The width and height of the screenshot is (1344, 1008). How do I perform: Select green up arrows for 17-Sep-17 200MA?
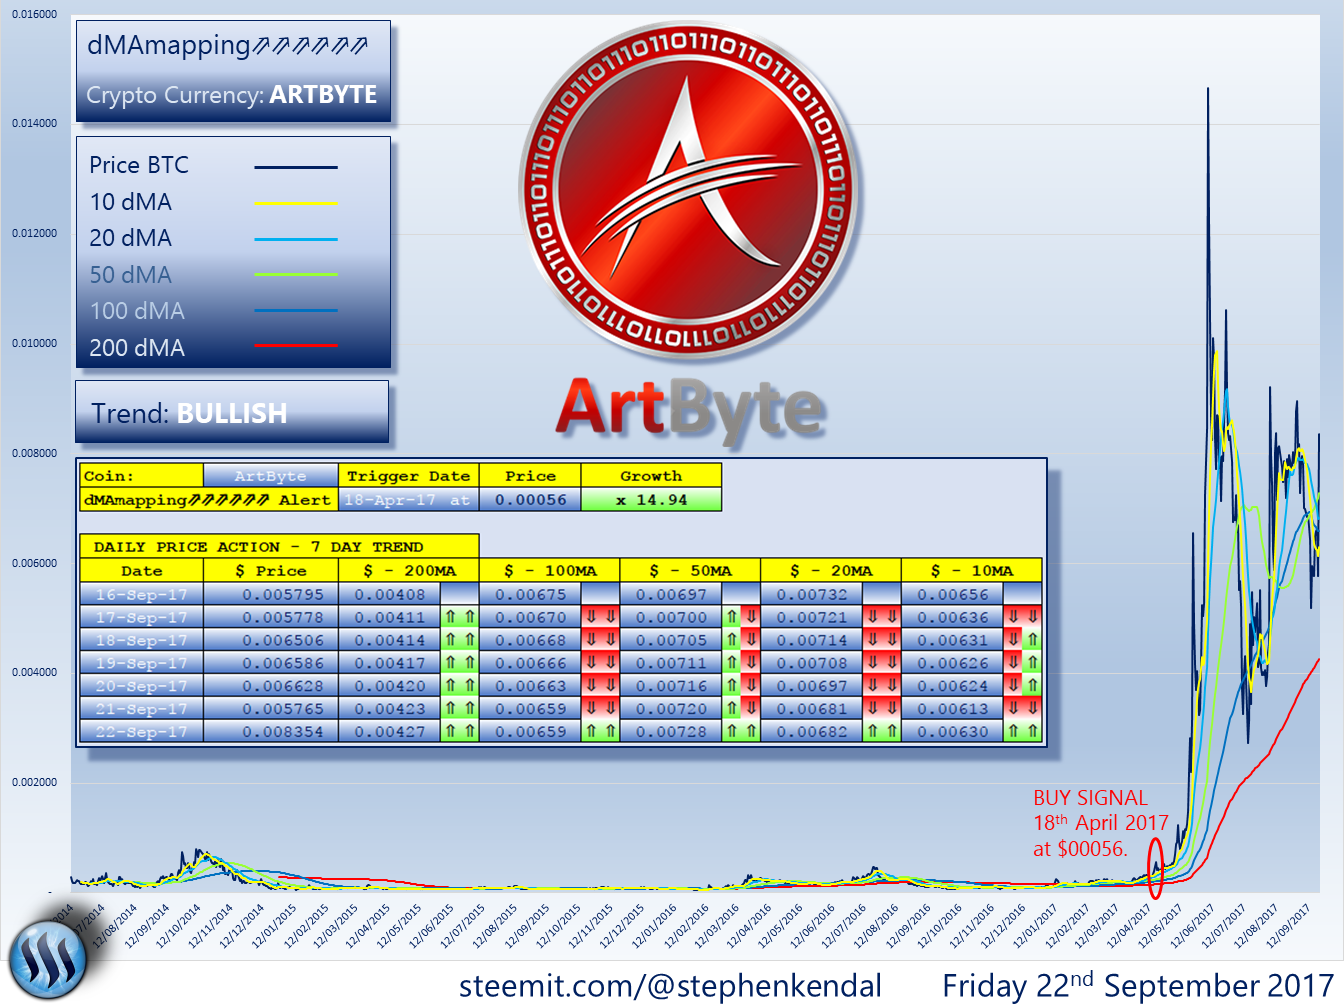point(460,617)
